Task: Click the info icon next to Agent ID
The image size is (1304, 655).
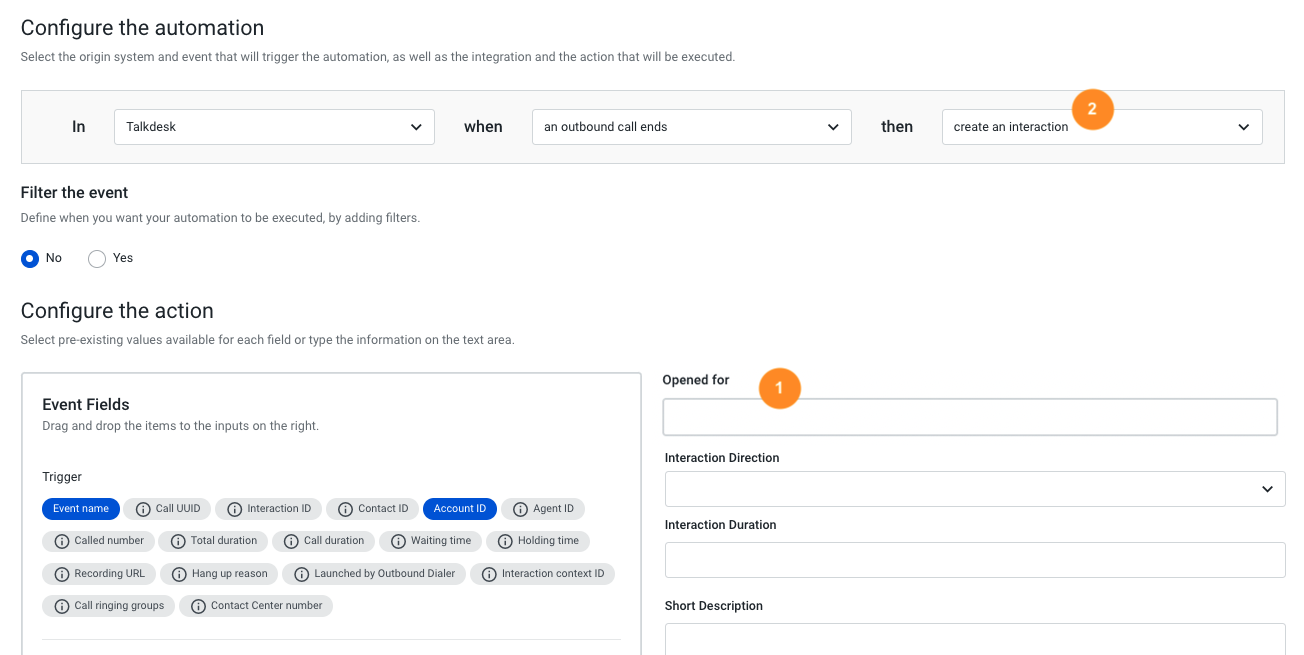Action: point(520,509)
